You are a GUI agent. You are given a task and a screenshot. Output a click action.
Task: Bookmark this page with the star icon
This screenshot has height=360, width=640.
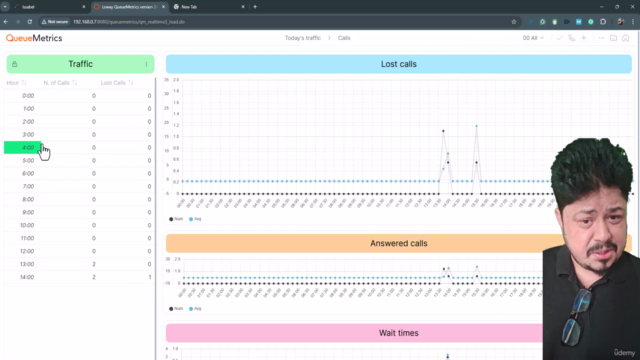pyautogui.click(x=514, y=22)
